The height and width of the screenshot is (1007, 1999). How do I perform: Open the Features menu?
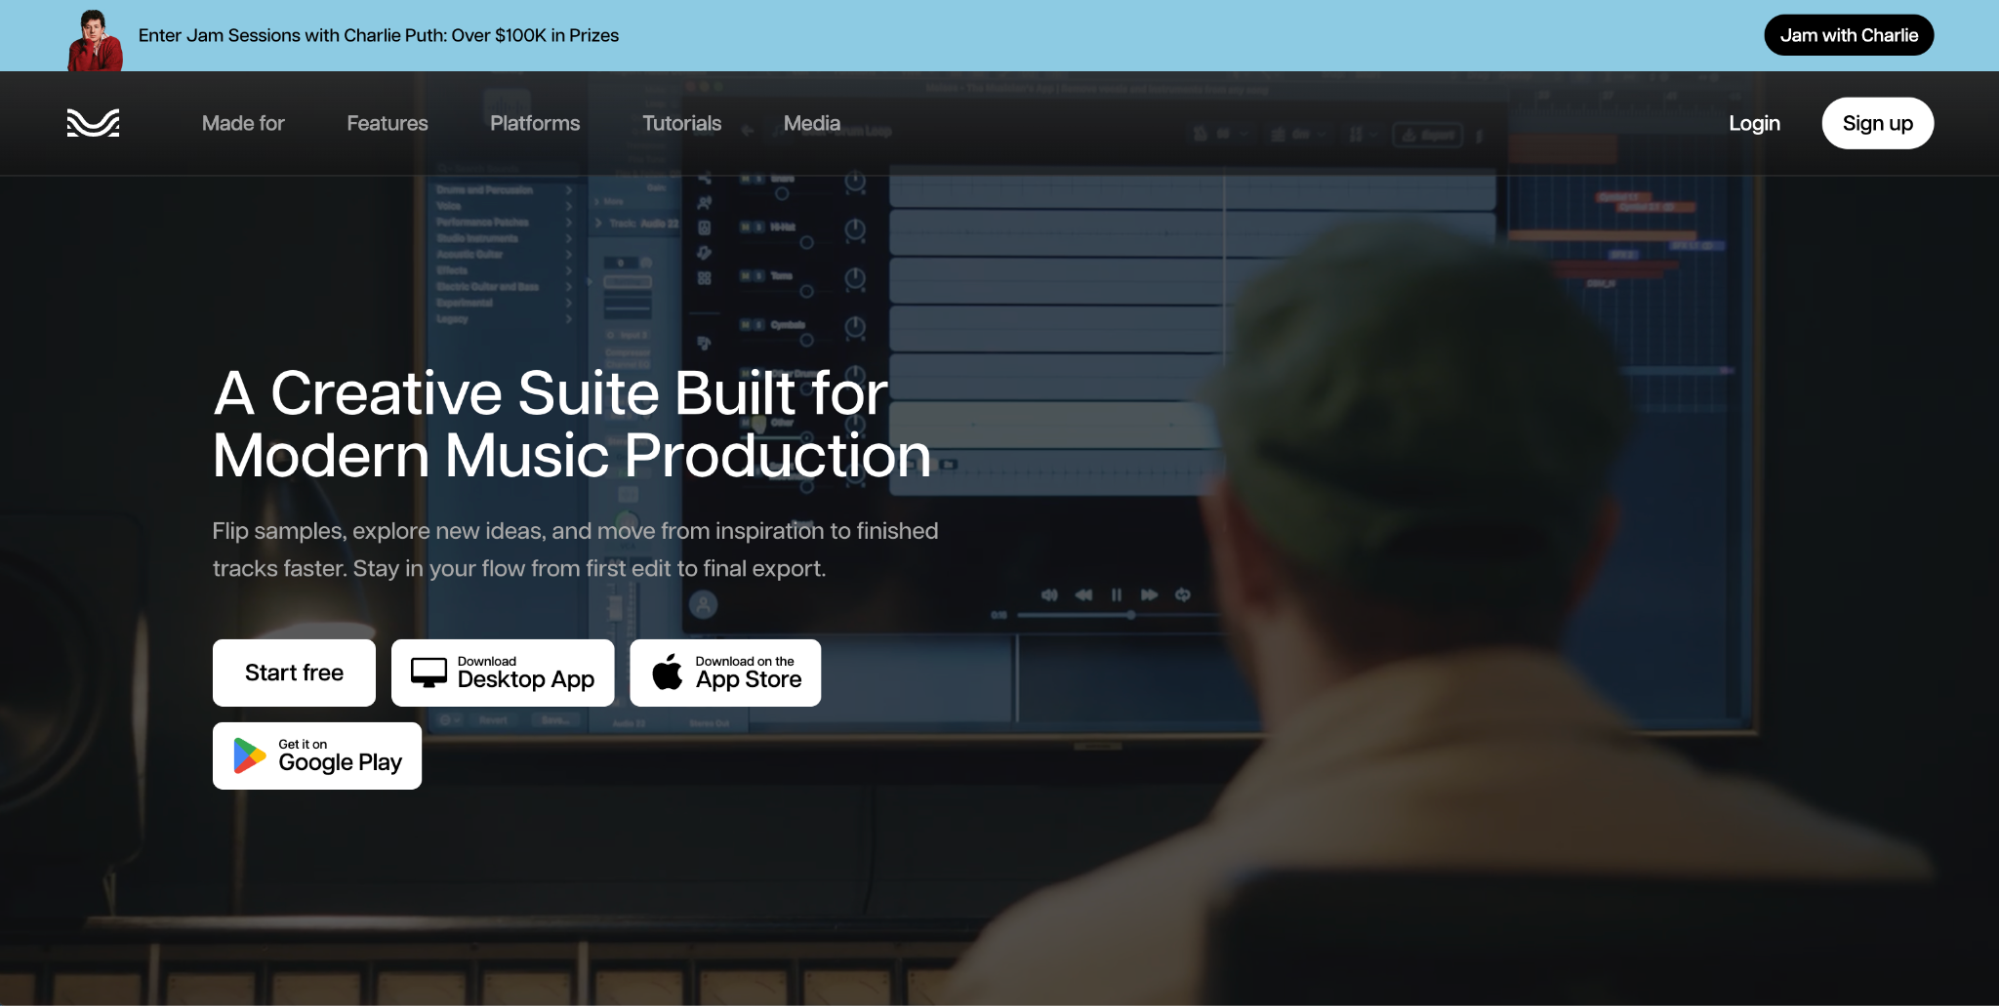tap(387, 123)
